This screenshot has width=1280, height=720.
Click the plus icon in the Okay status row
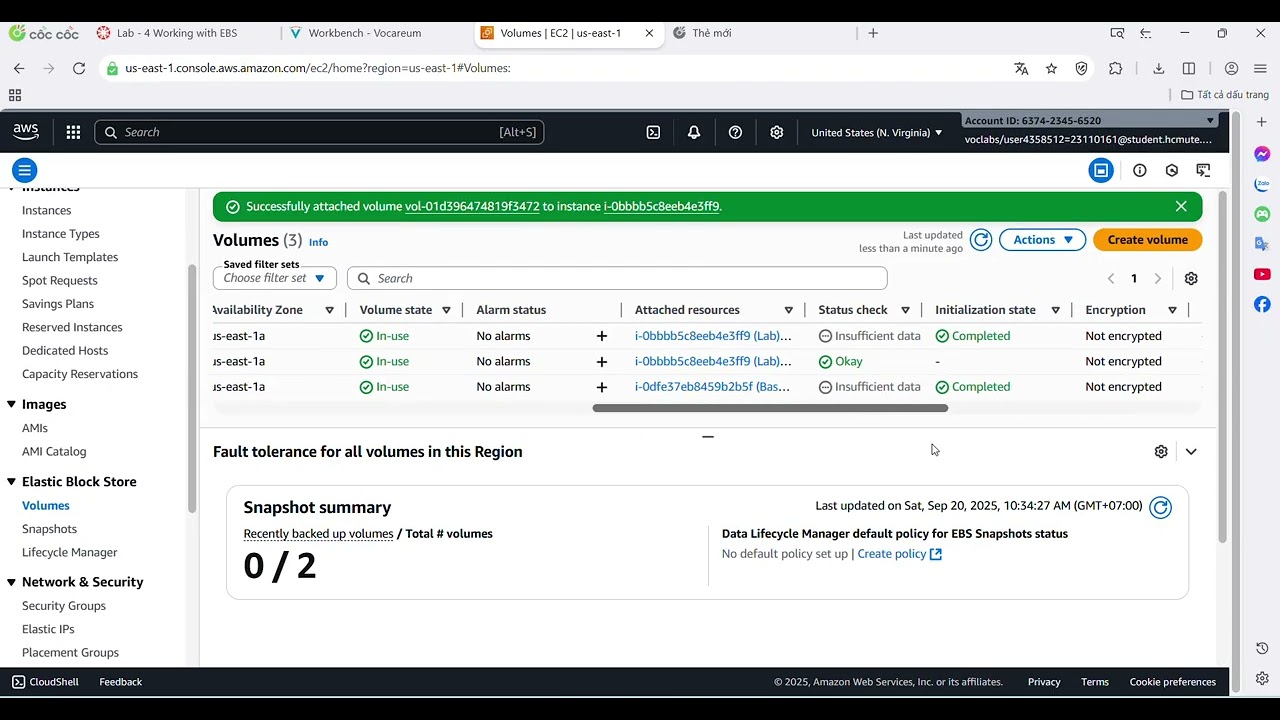(x=602, y=362)
